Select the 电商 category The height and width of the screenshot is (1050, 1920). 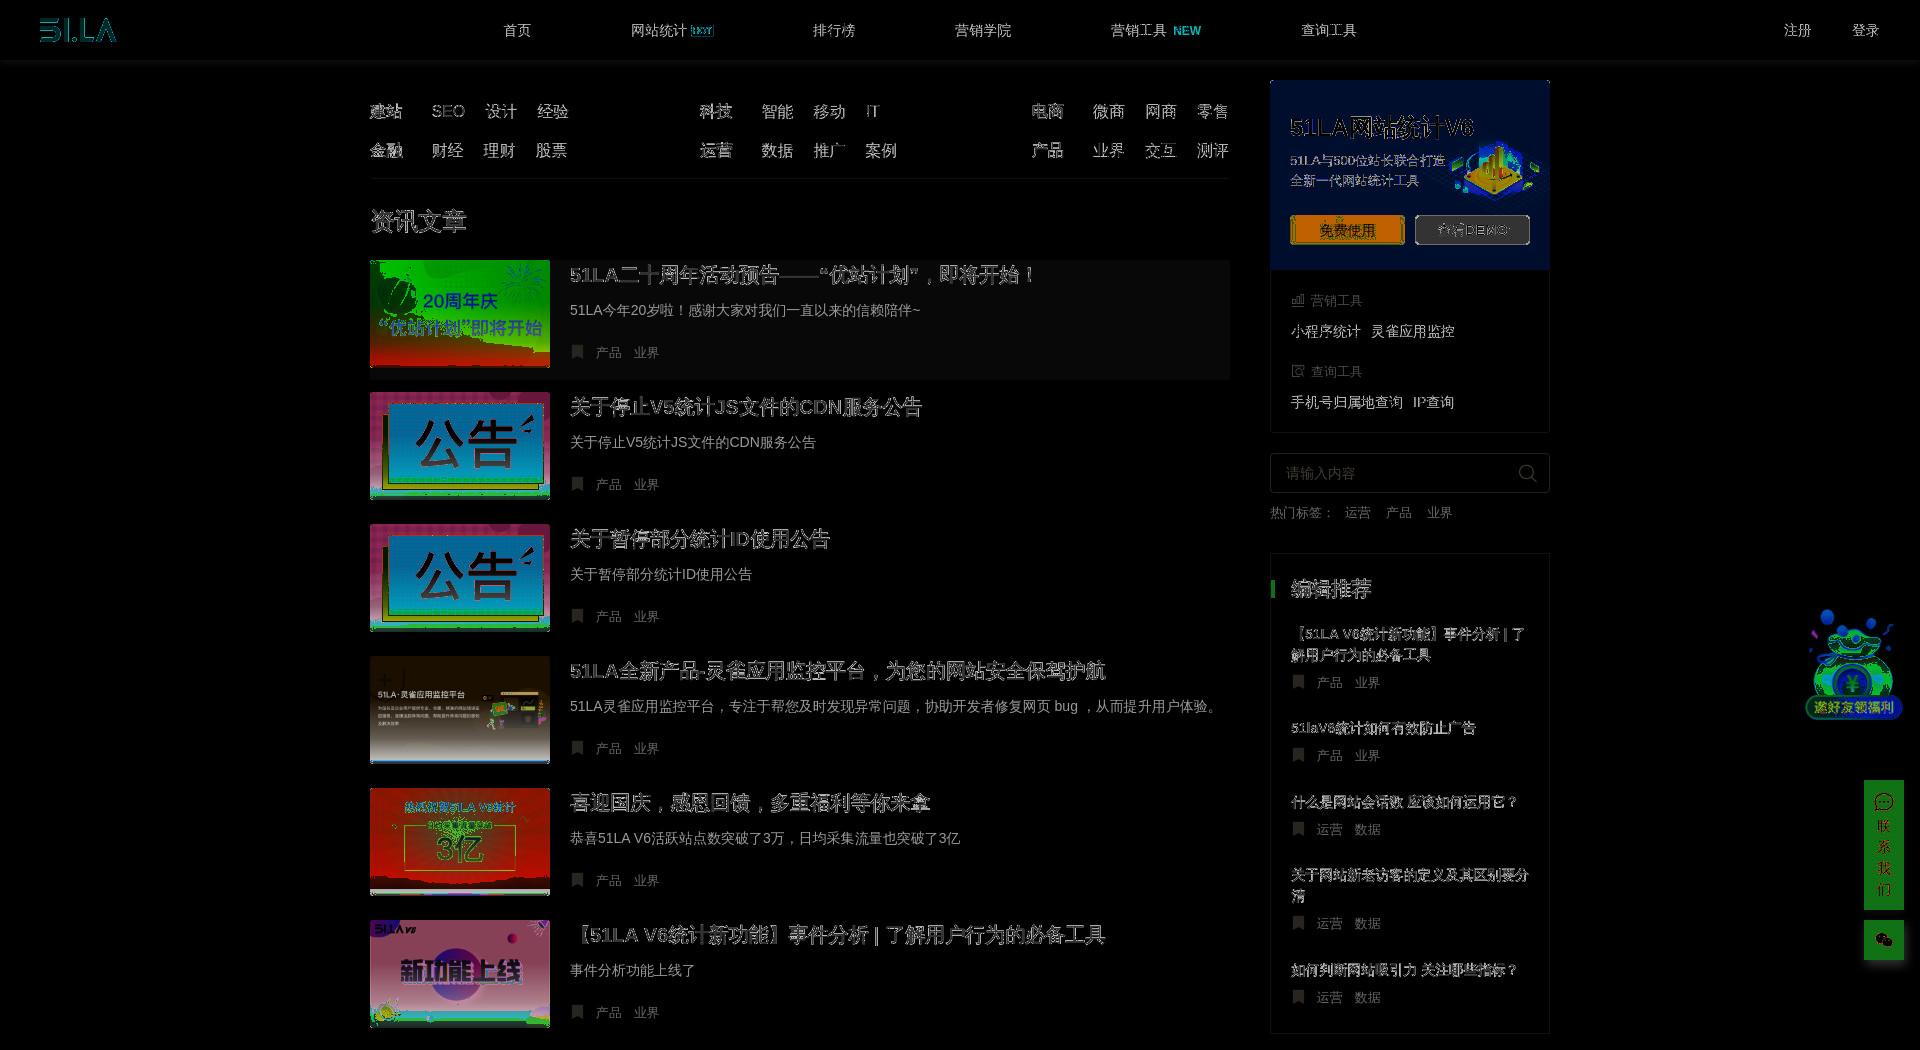pos(1048,111)
